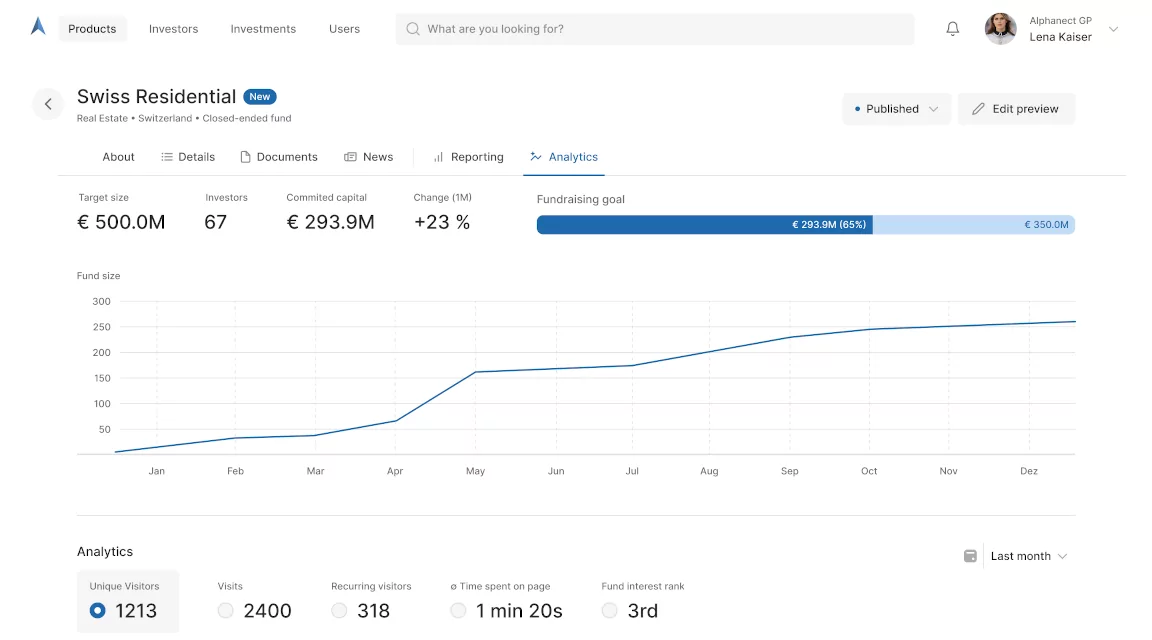Click the 'Fundraising goal' label

[580, 199]
